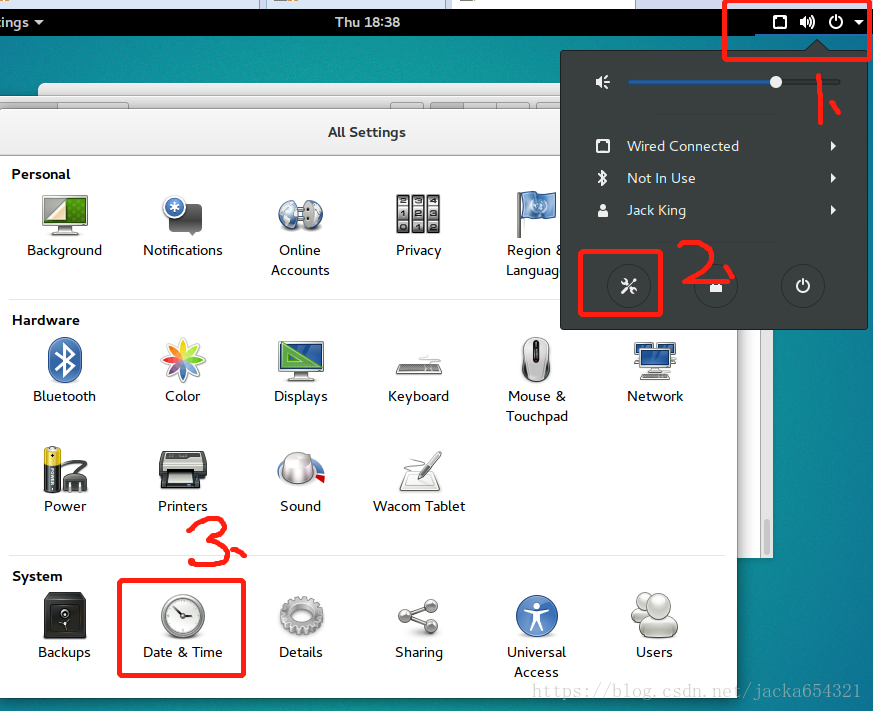Screen dimensions: 873x711
Task: Click the All Settings title
Action: [x=367, y=132]
